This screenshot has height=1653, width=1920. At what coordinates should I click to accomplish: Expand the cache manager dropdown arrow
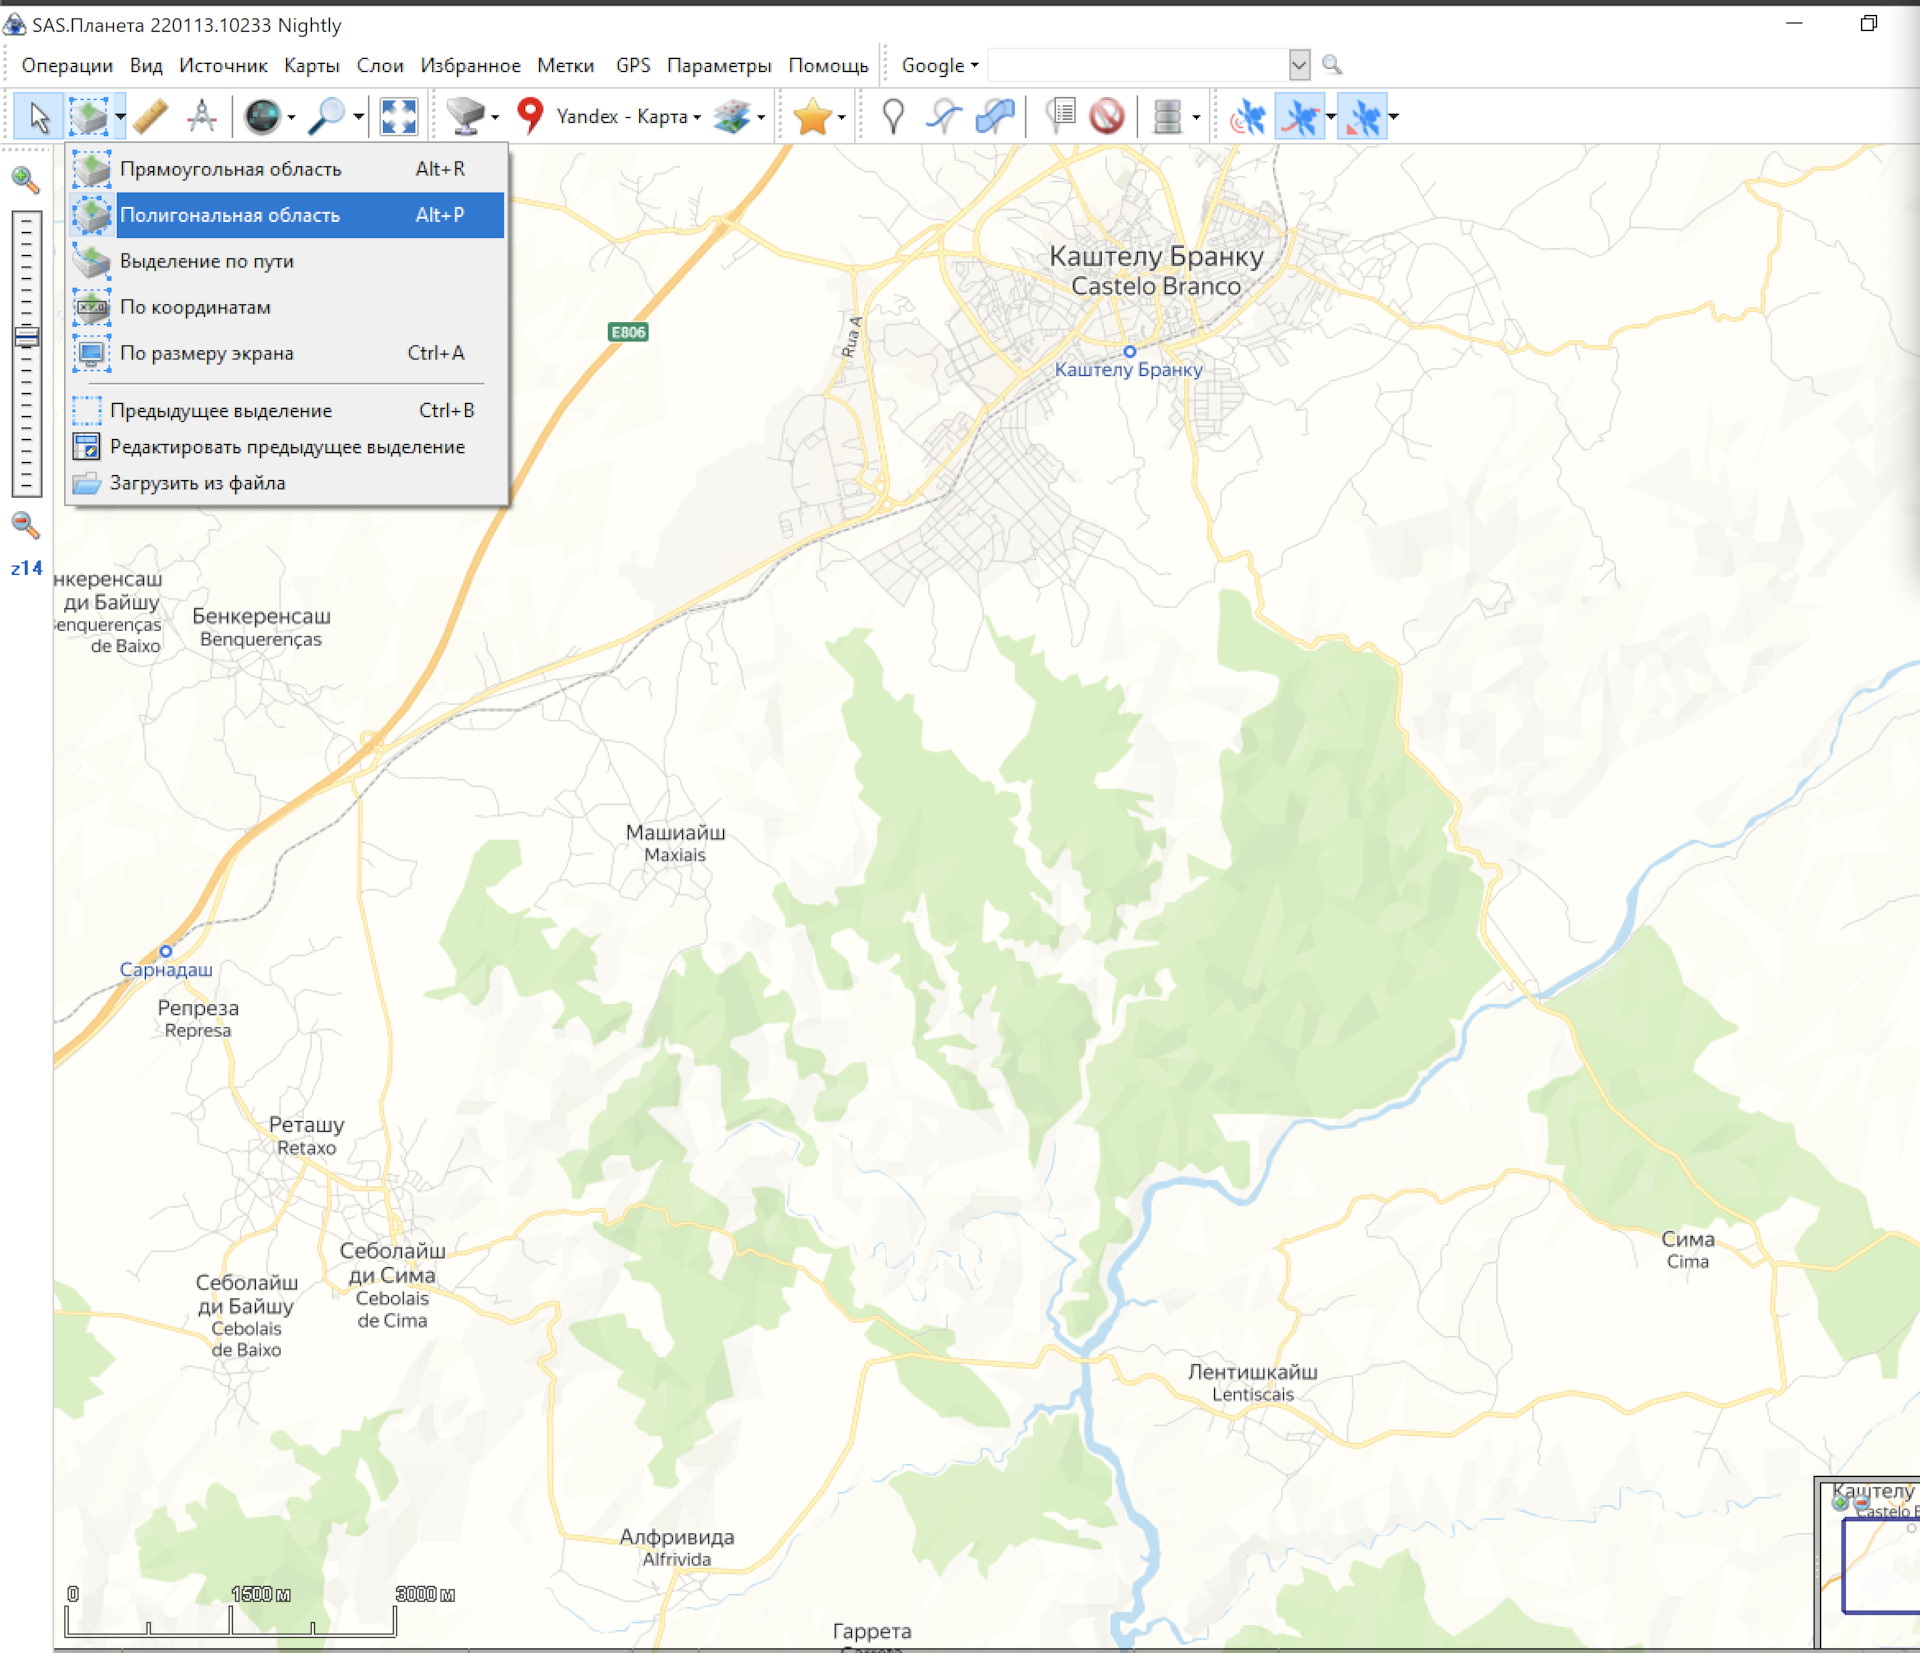point(1196,118)
